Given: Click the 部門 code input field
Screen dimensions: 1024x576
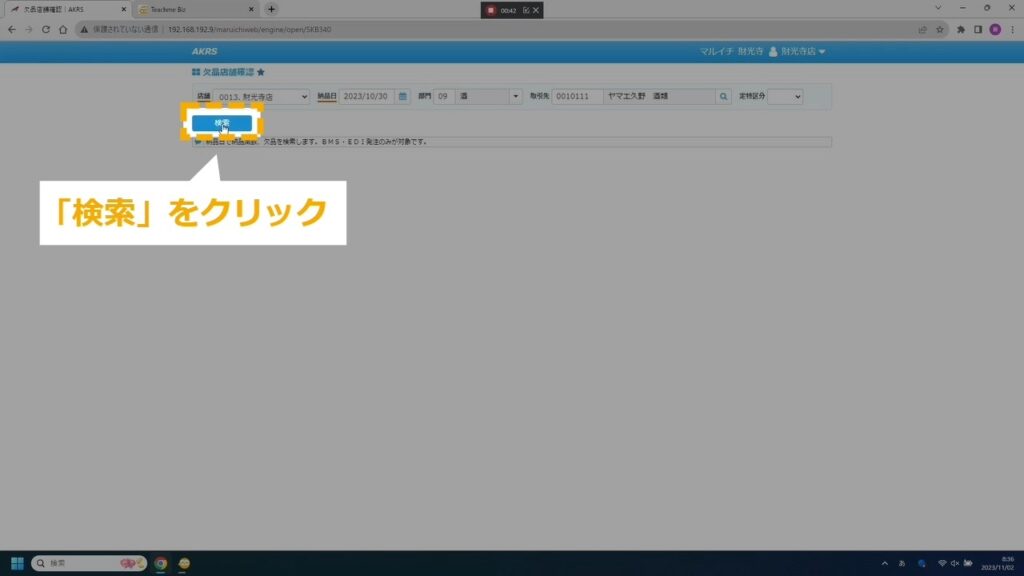Looking at the screenshot, I should click(444, 97).
